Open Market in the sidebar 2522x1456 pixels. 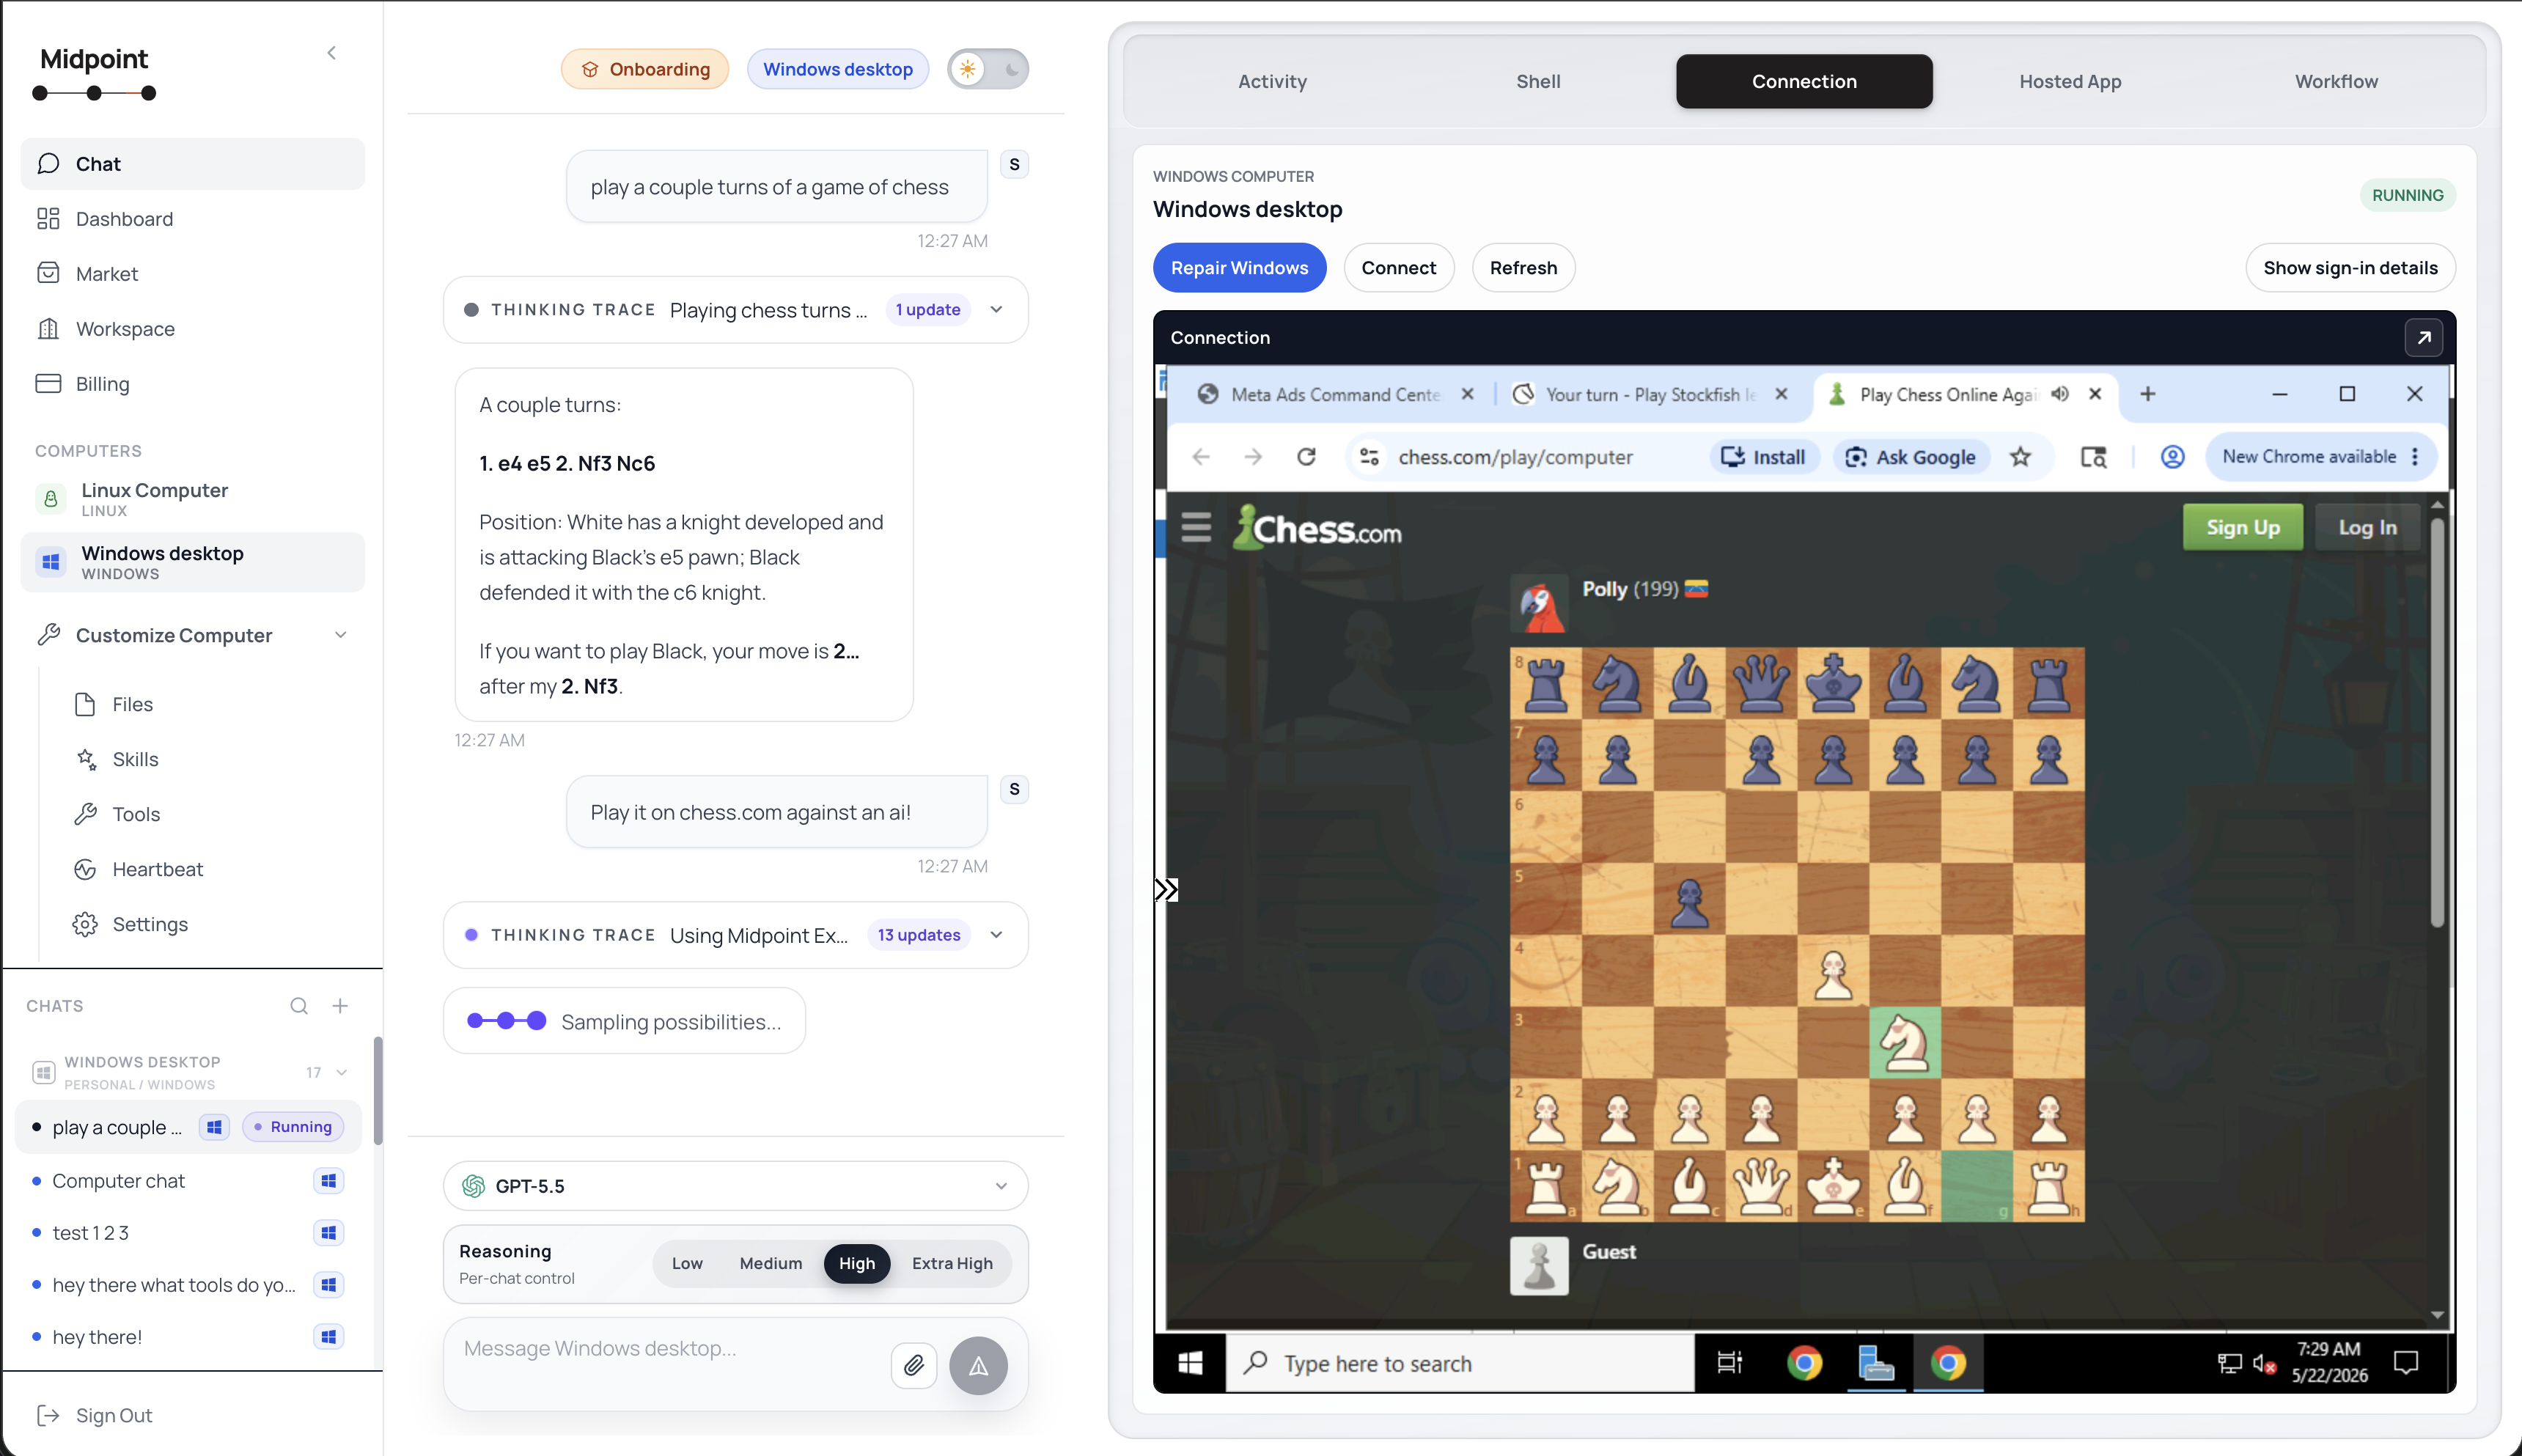[193, 274]
